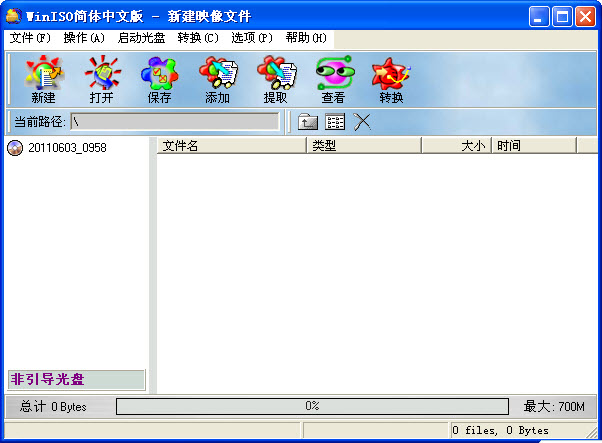Click the 当前路径 path input field

[x=175, y=122]
